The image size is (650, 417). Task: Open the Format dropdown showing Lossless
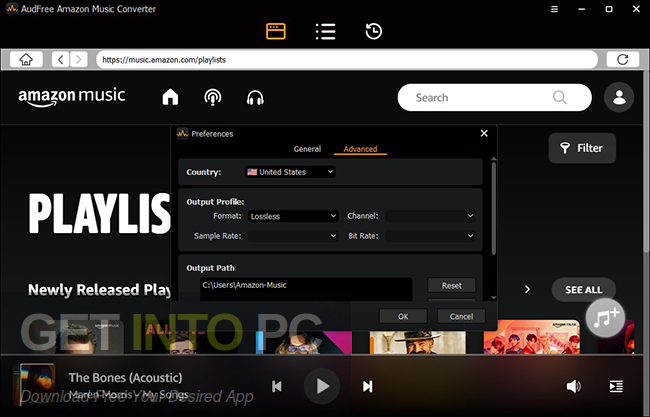[293, 216]
